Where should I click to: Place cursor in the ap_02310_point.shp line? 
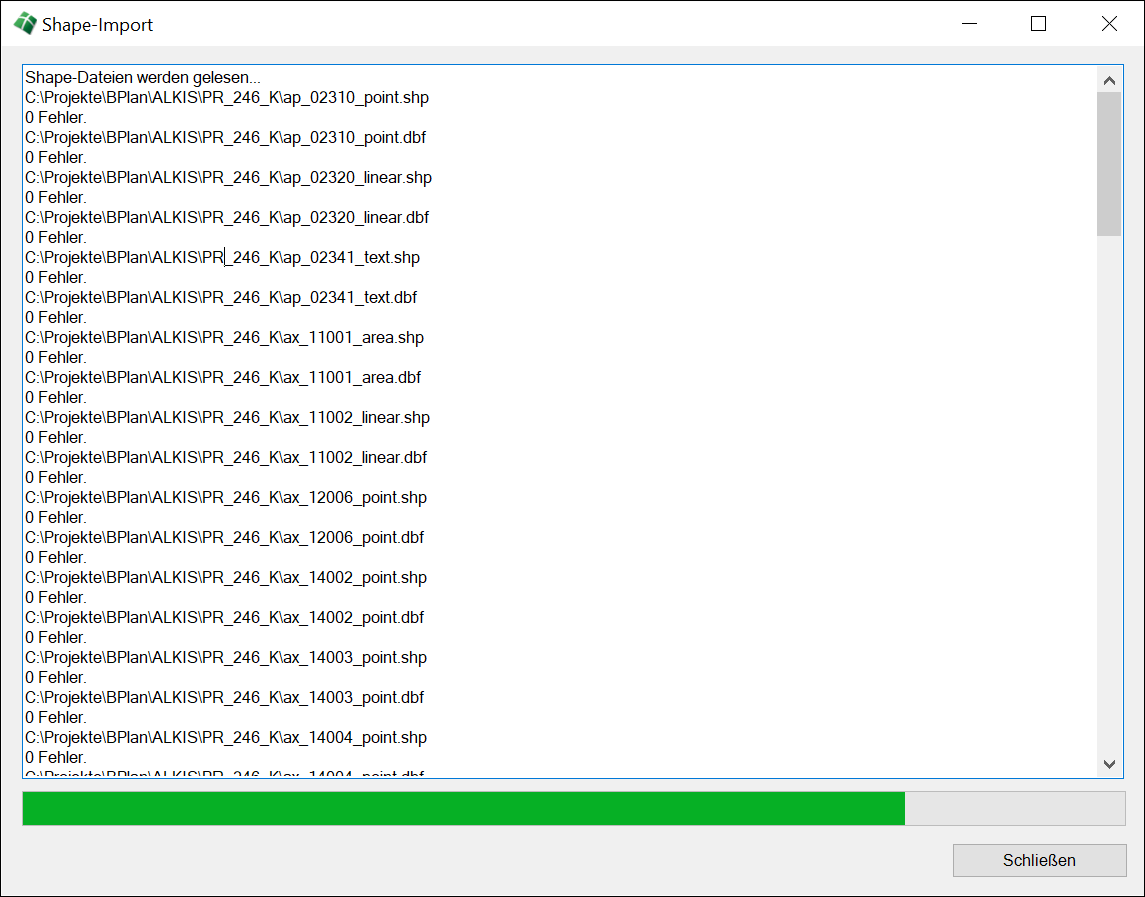coord(227,97)
